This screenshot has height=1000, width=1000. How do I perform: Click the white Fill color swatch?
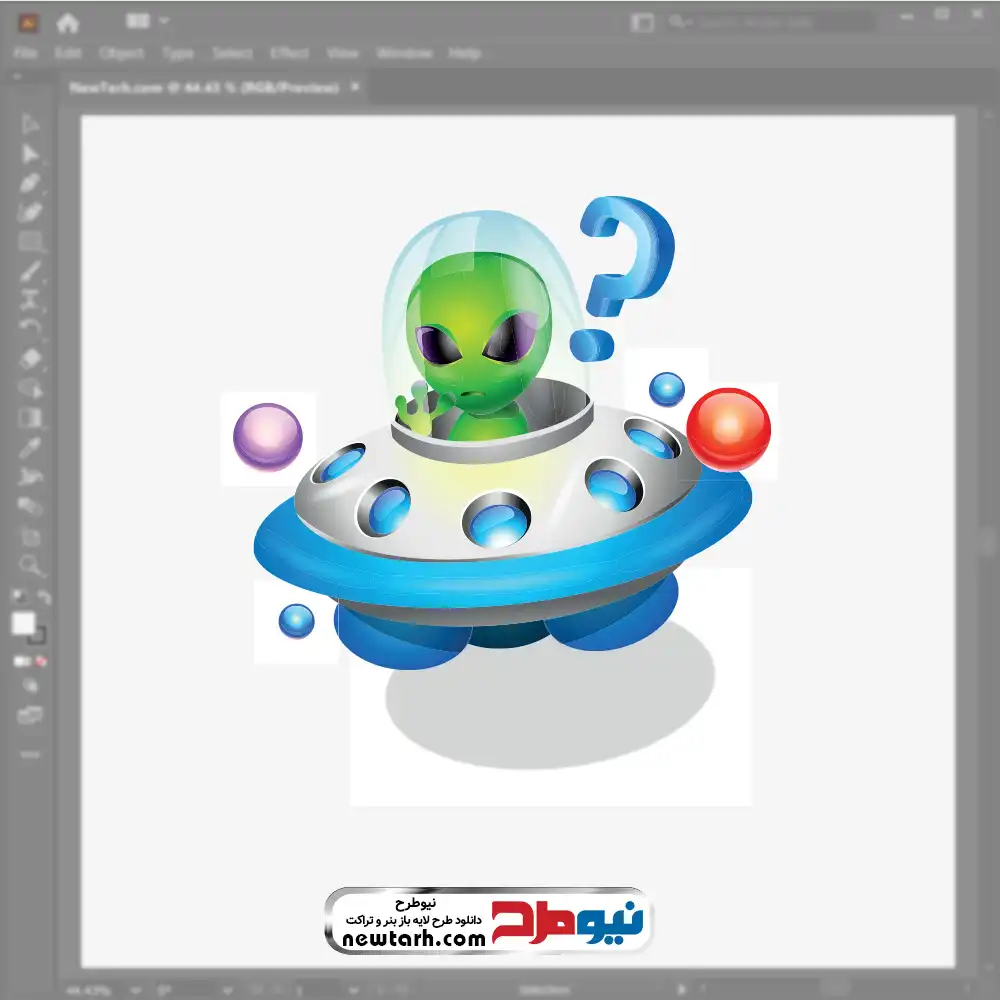tap(24, 623)
